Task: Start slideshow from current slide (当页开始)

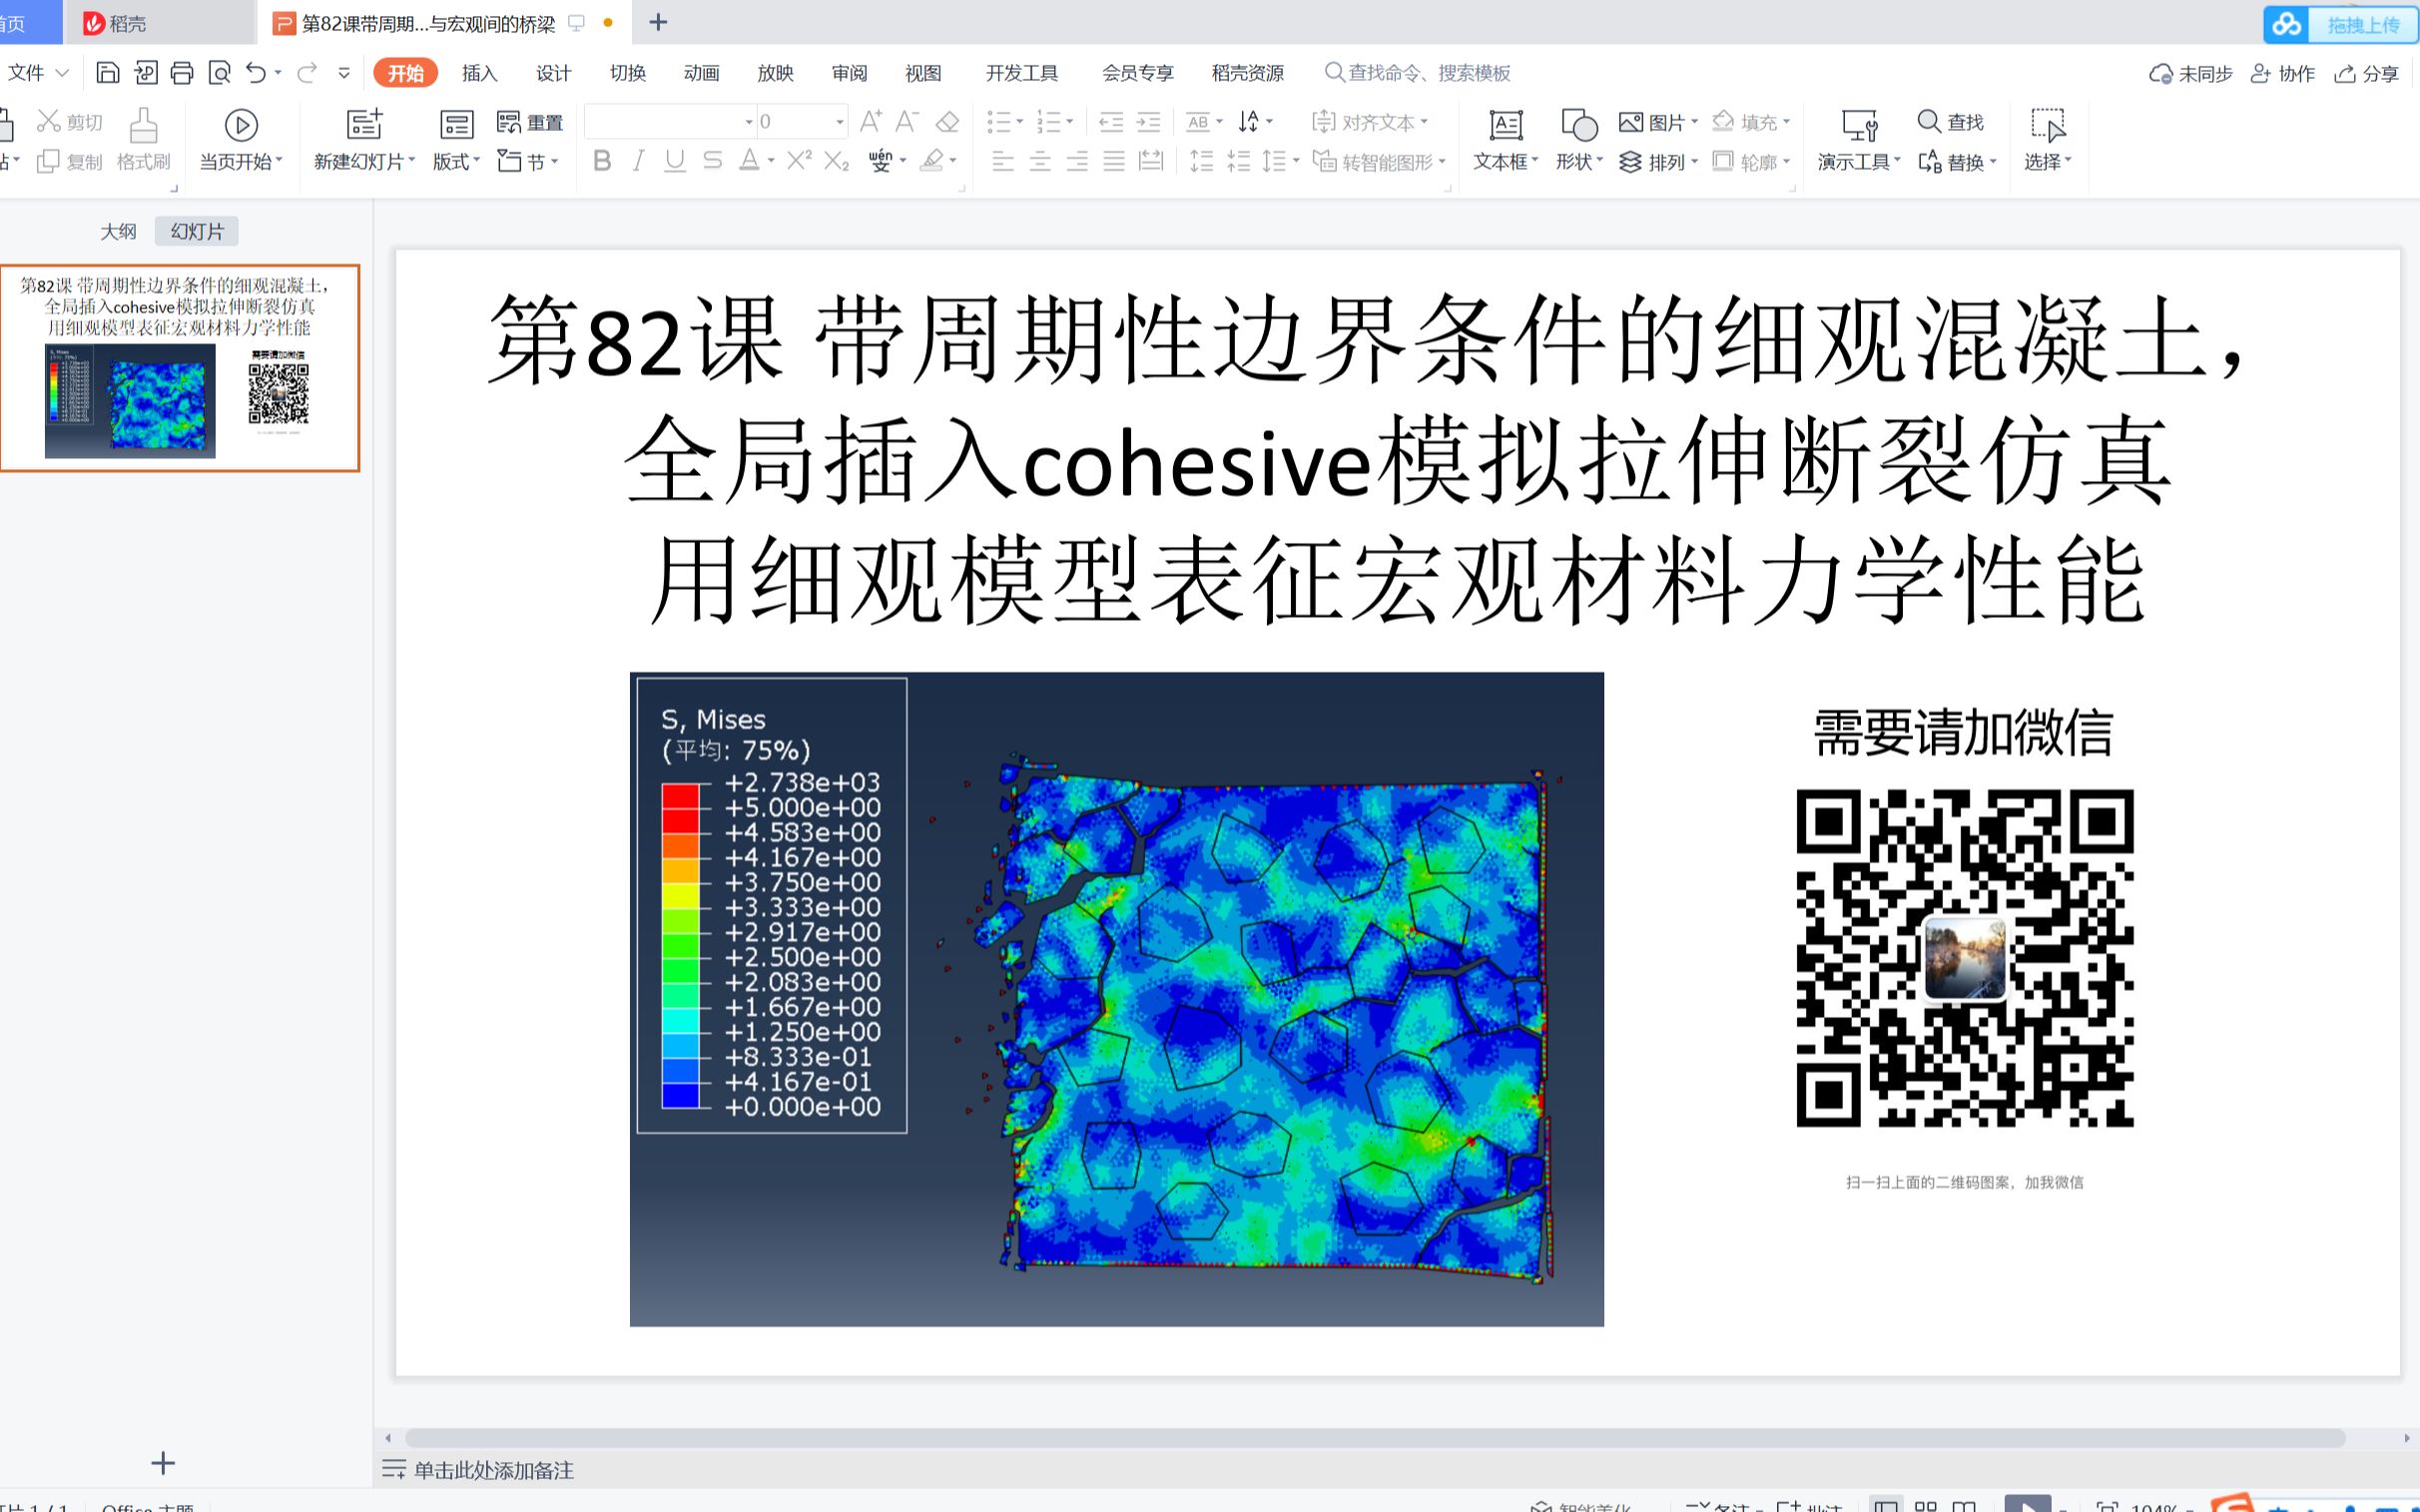Action: (x=241, y=141)
